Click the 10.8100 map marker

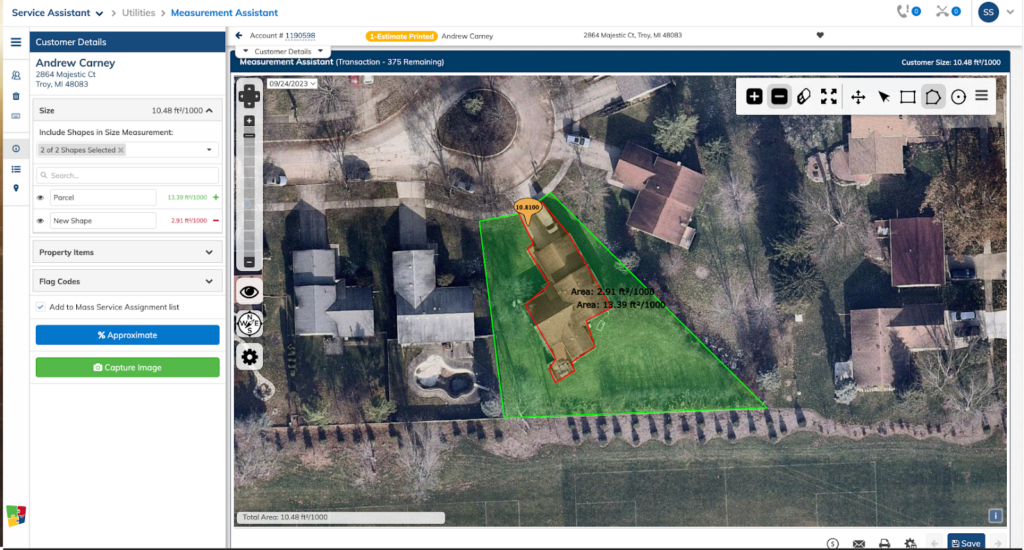click(x=527, y=209)
